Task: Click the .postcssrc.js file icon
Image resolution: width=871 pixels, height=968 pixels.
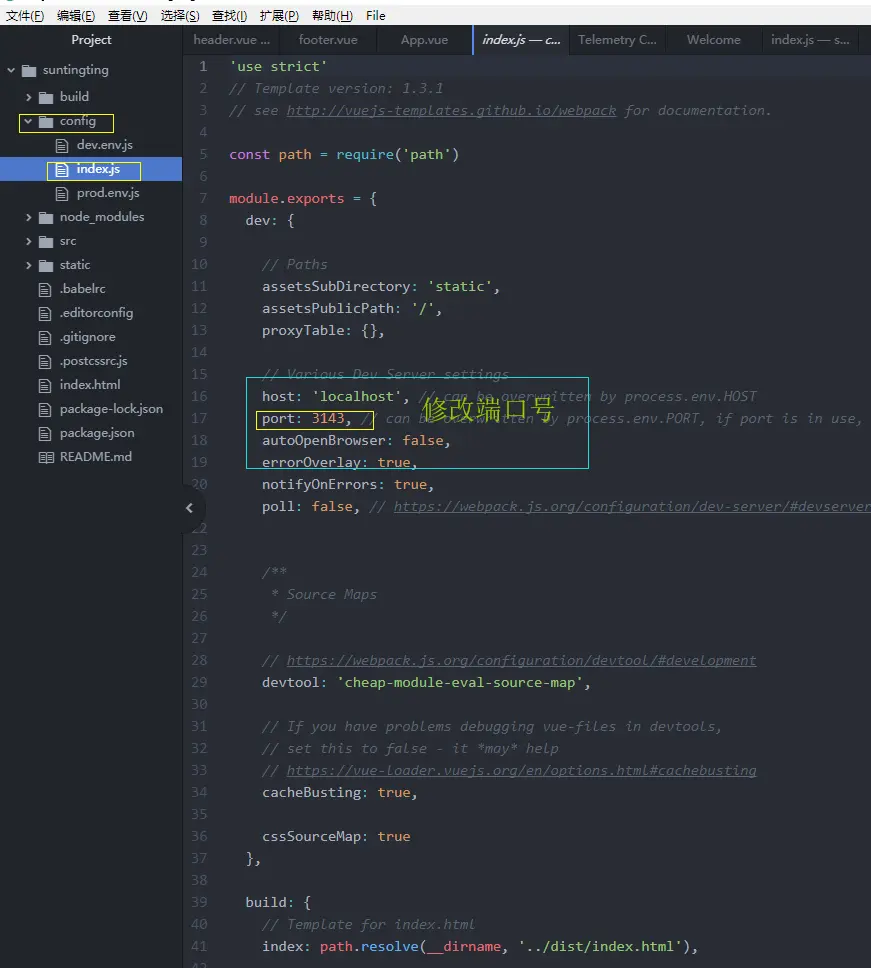Action: [44, 362]
